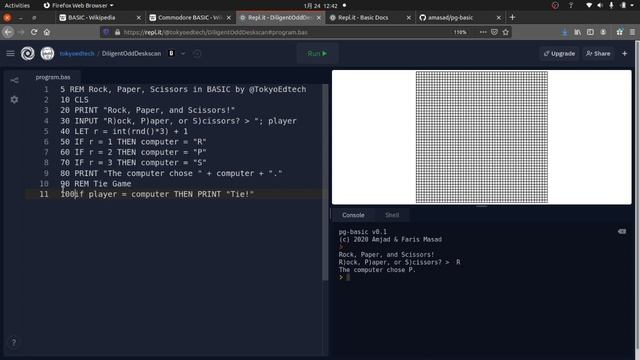Select the program.bas file tab

pos(53,77)
